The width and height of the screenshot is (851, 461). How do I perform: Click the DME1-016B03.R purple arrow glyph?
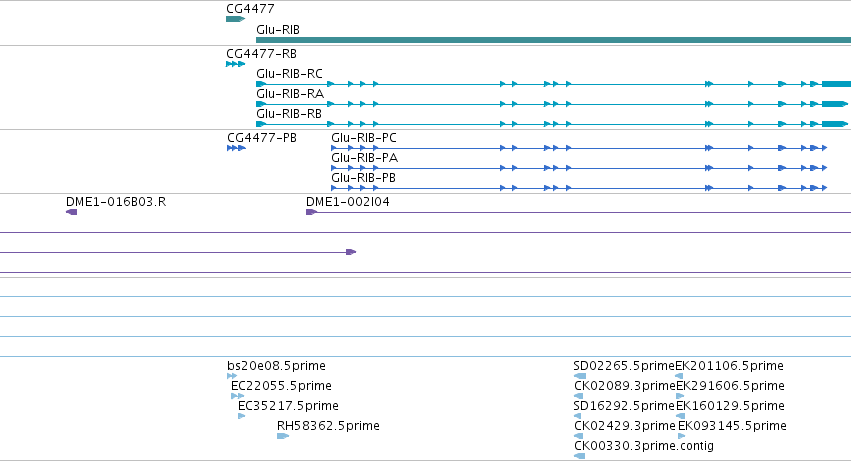72,212
